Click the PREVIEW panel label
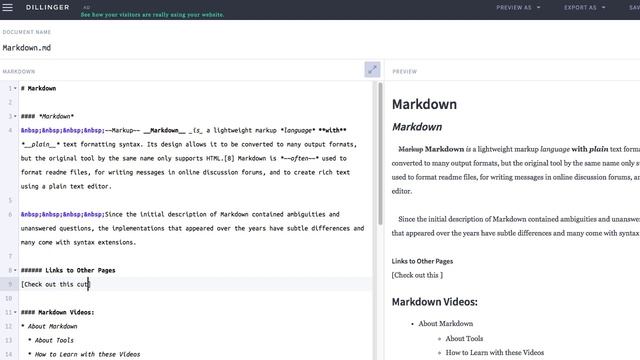This screenshot has height=360, width=640. coord(404,71)
